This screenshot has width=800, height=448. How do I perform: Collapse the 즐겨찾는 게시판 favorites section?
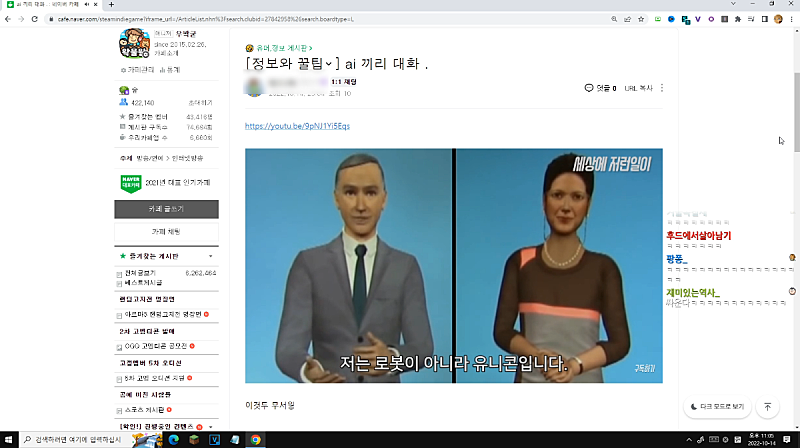(211, 256)
